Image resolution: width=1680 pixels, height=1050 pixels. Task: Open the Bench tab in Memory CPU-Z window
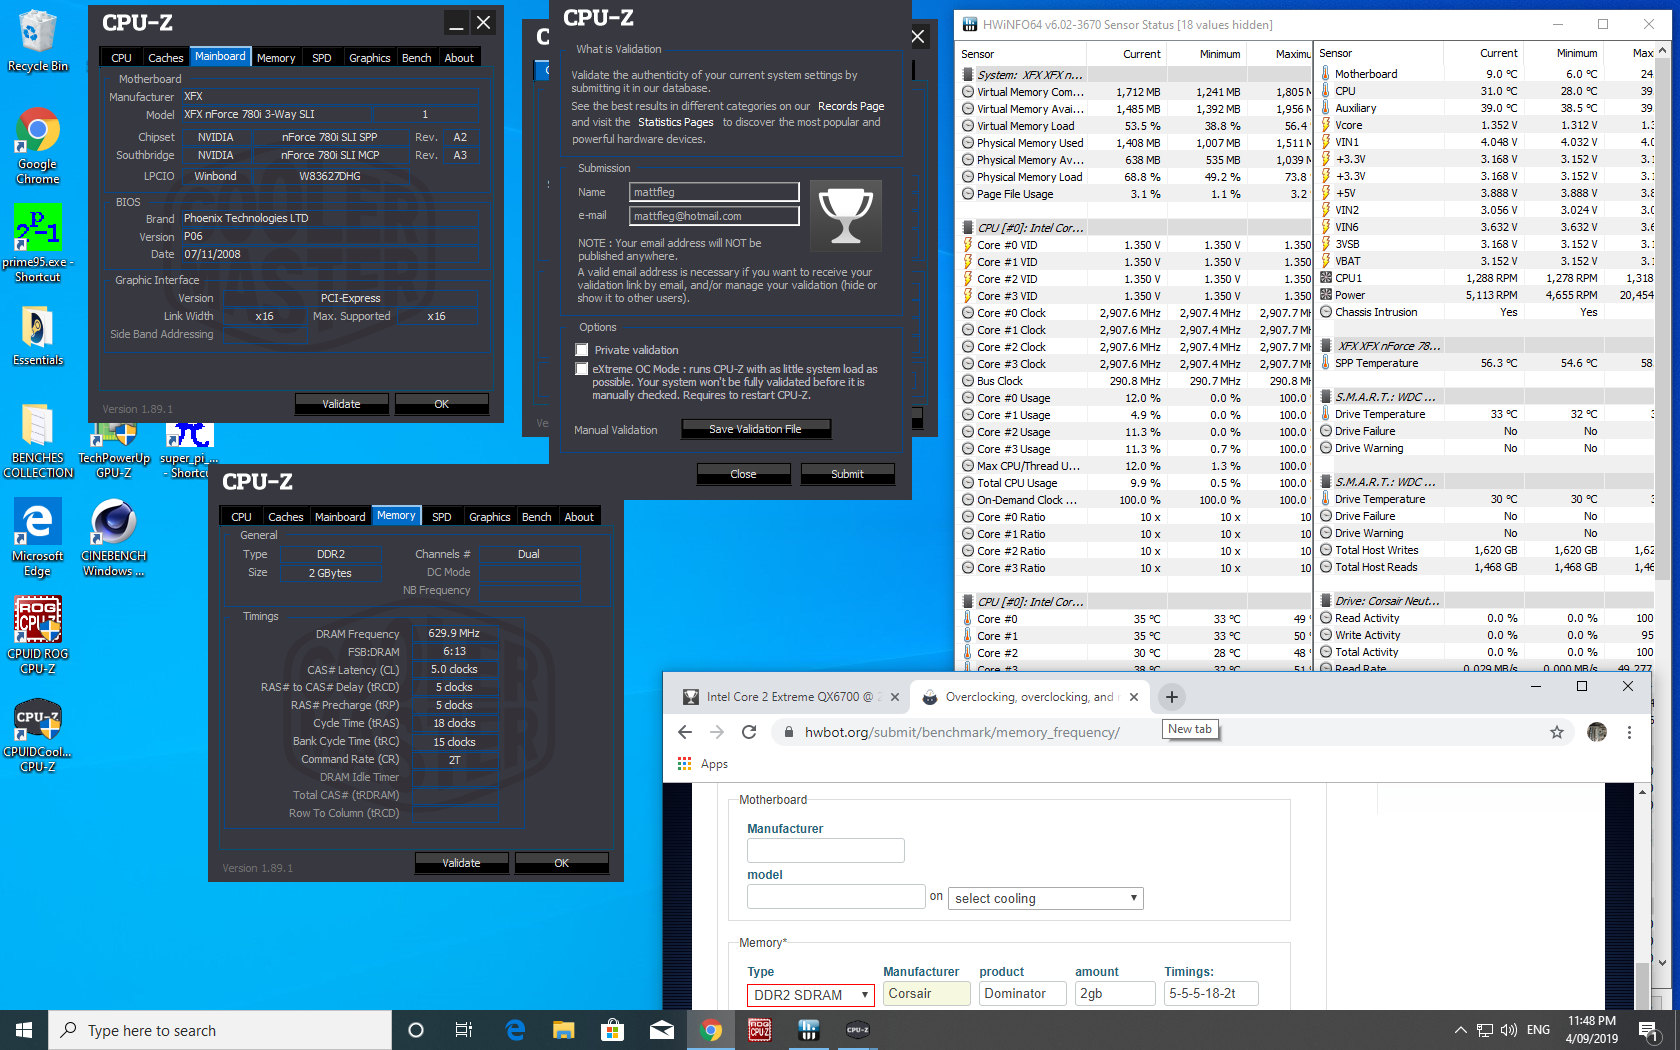tap(537, 517)
